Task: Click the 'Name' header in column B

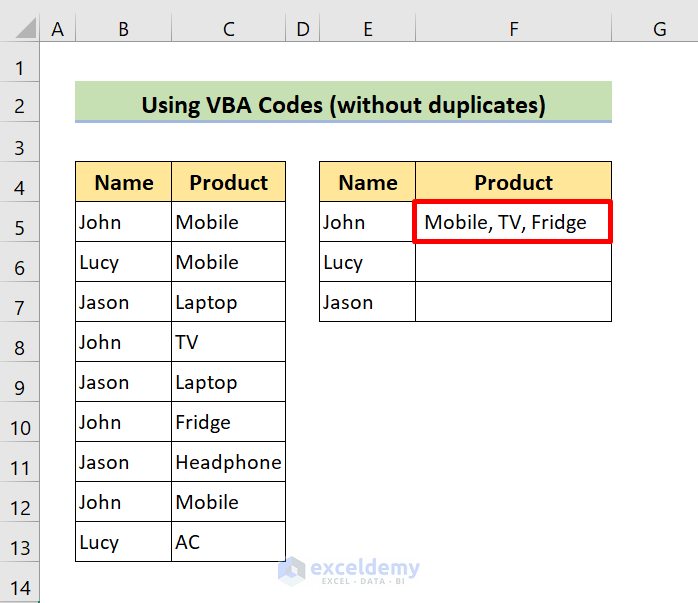Action: [123, 182]
